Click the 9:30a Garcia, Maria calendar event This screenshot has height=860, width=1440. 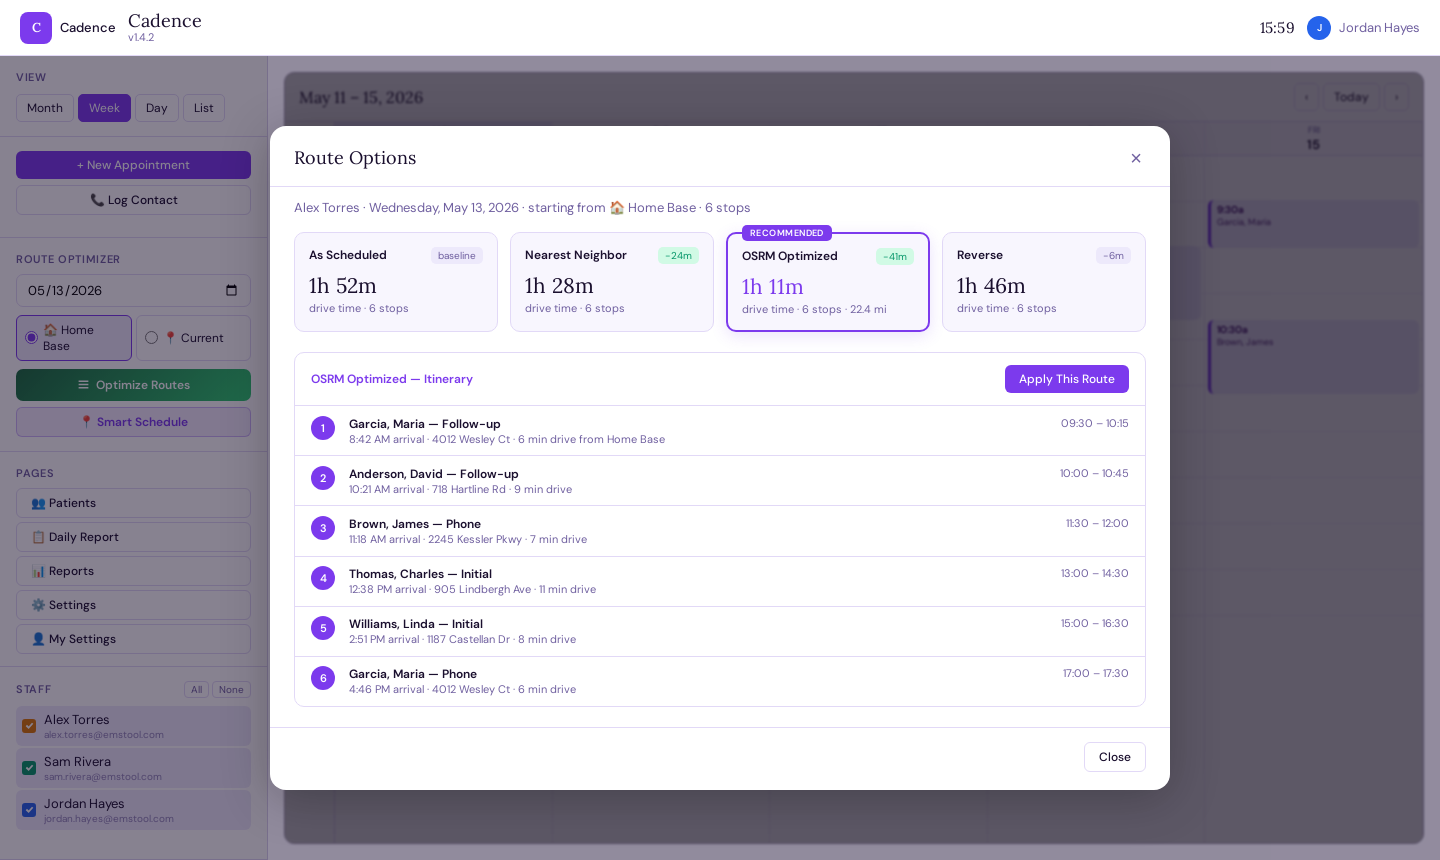(x=1313, y=224)
